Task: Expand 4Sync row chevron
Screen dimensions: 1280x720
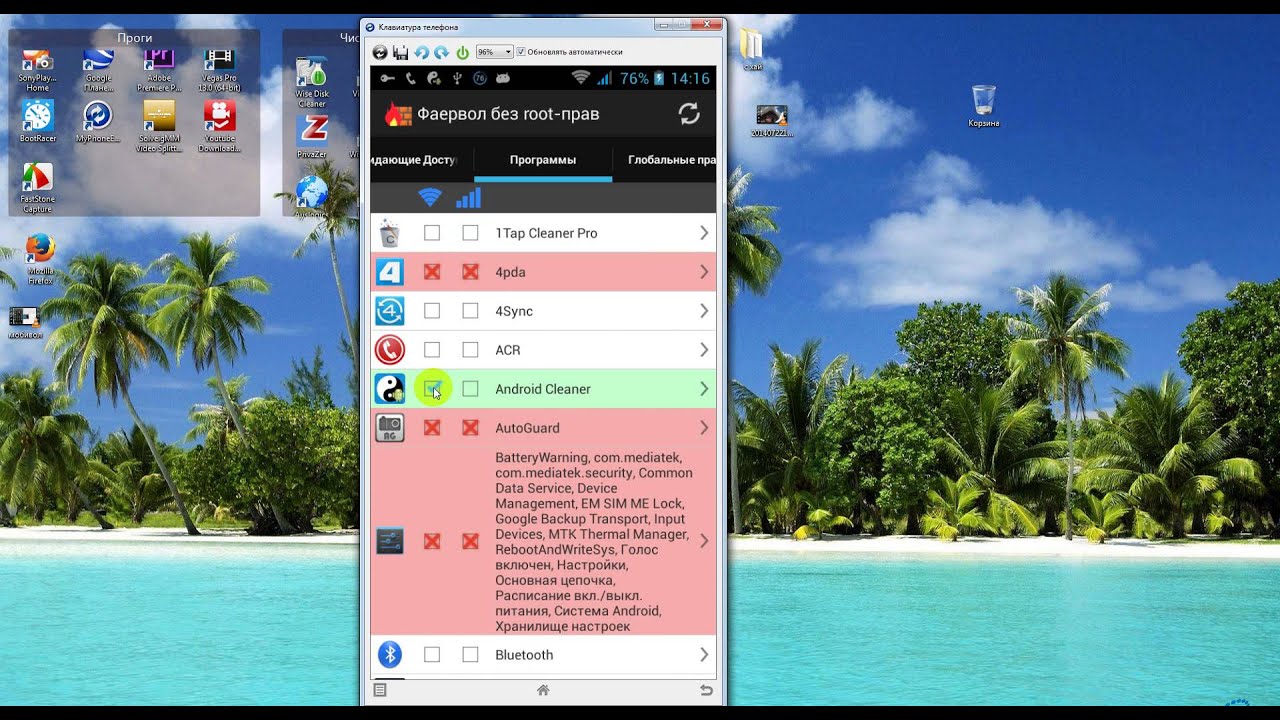Action: [x=704, y=311]
